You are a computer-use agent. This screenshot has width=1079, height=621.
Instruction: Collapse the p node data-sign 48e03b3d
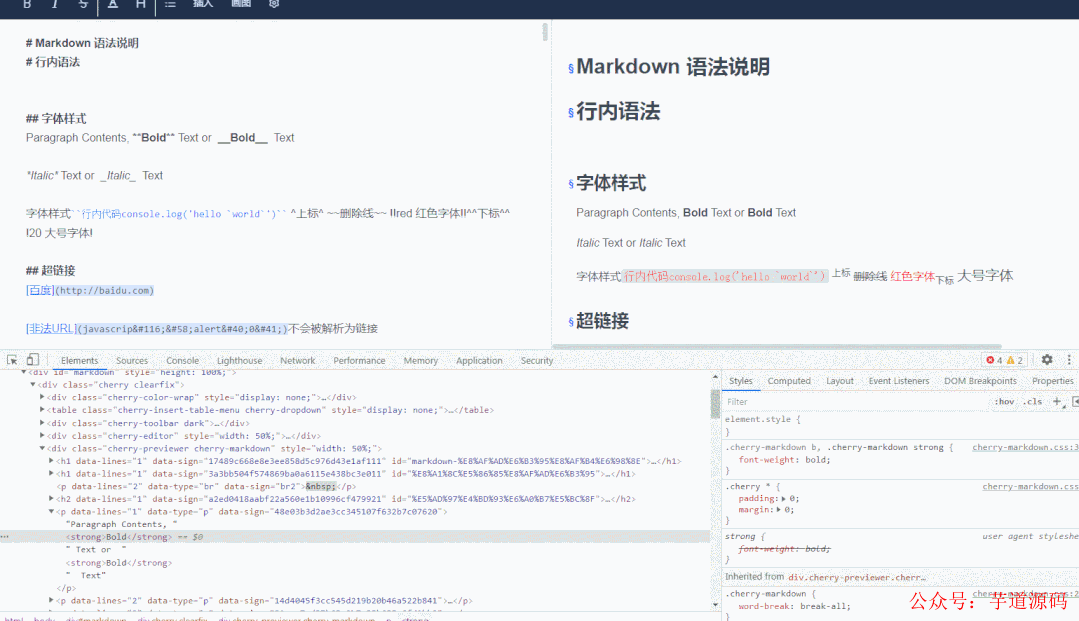tap(51, 512)
